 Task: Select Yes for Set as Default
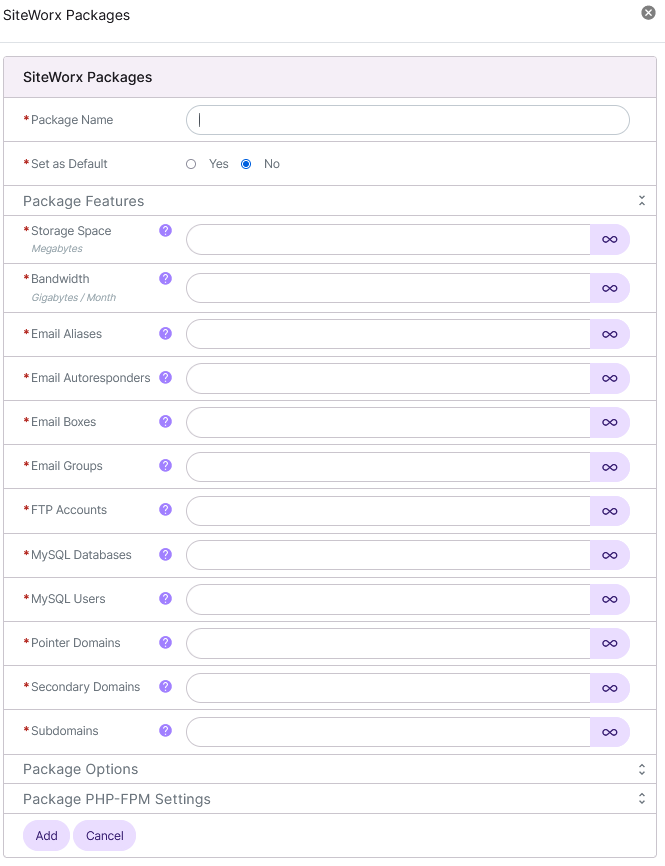tap(191, 164)
